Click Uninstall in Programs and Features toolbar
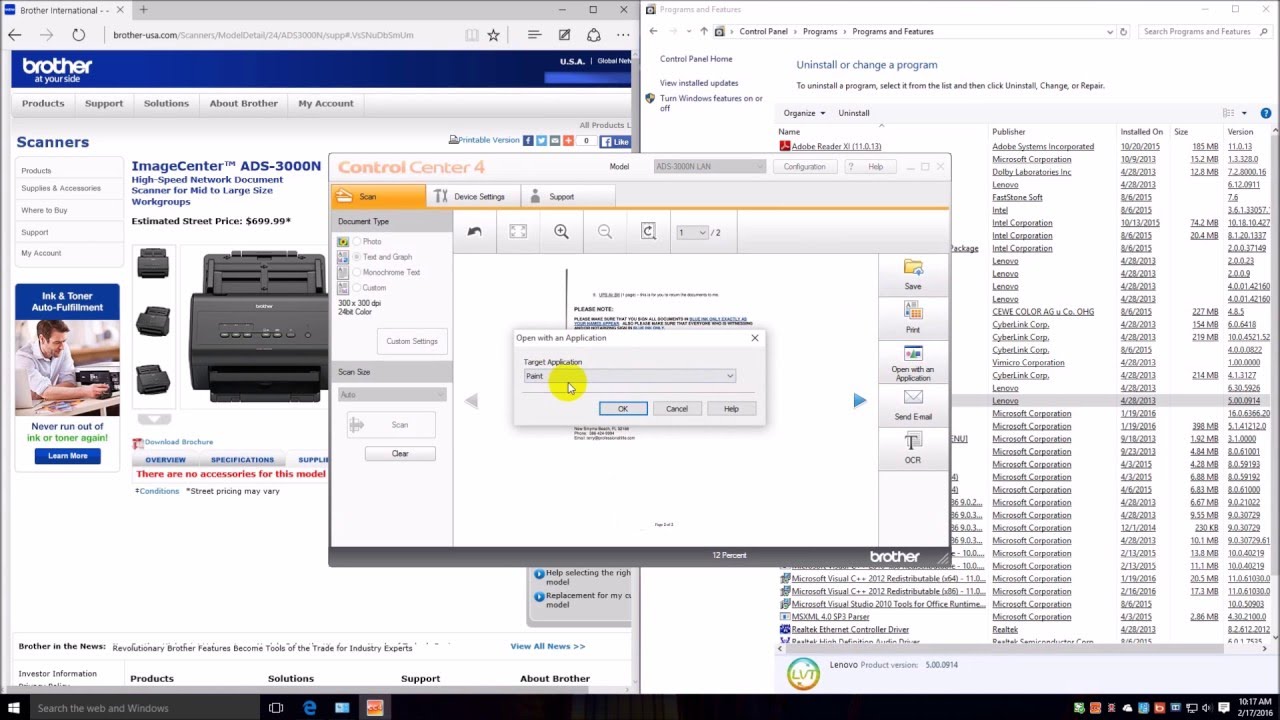The height and width of the screenshot is (720, 1280). pos(854,113)
